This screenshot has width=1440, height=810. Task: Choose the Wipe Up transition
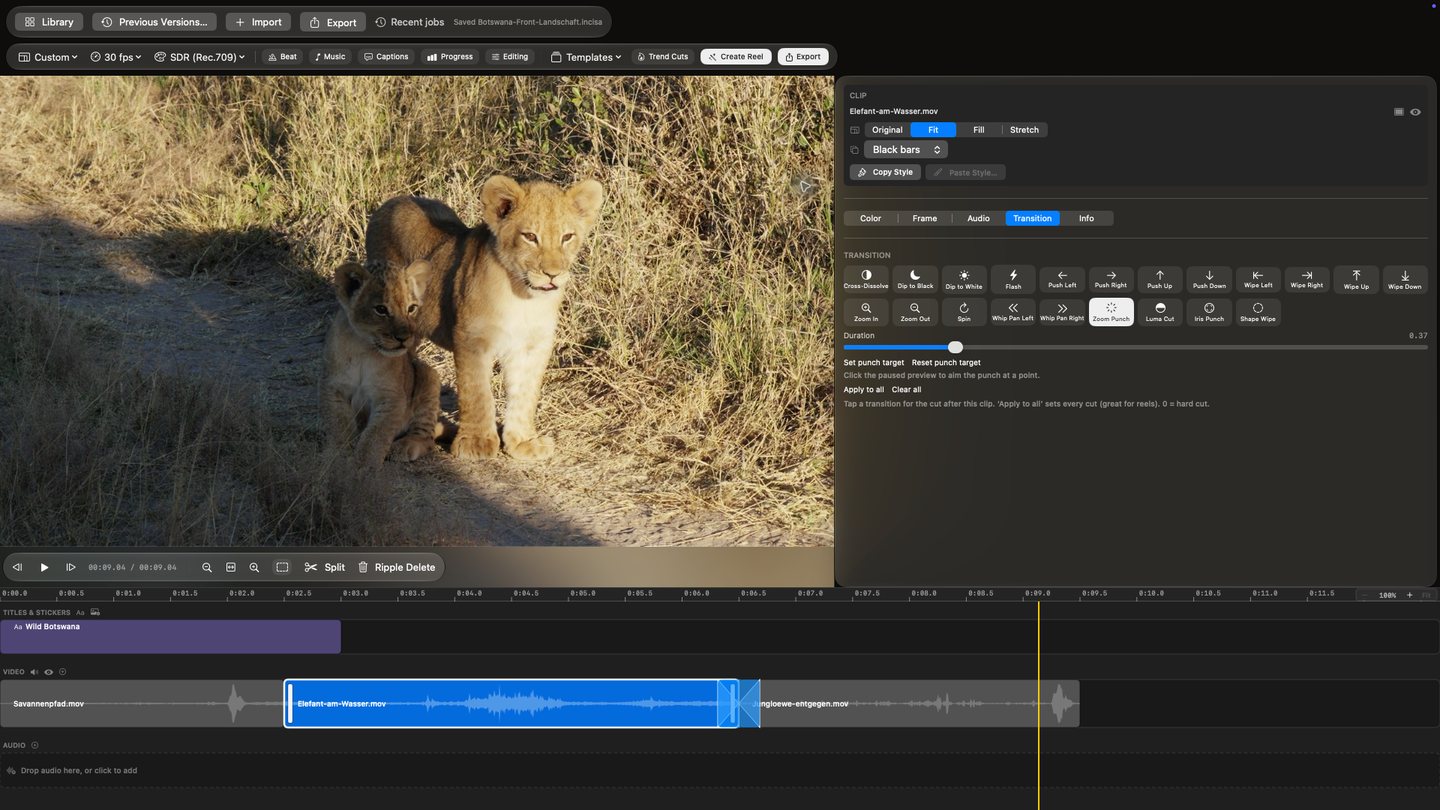[x=1356, y=279]
